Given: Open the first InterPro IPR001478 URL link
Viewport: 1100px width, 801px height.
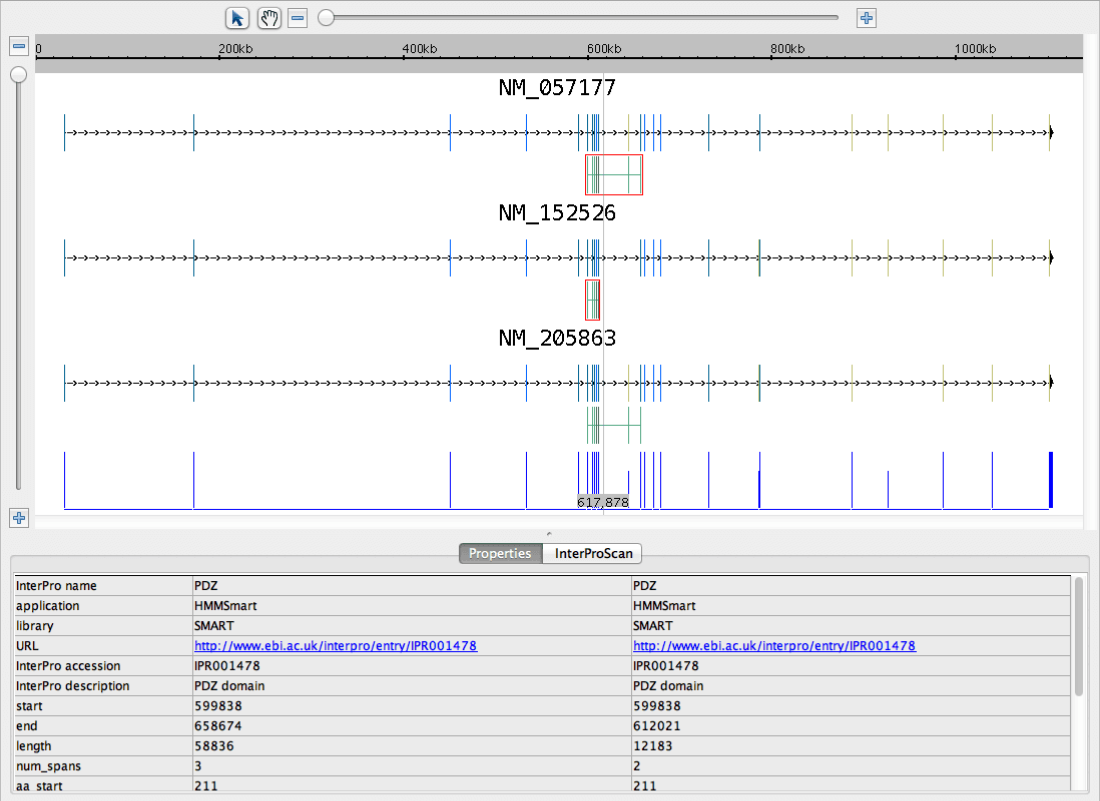Looking at the screenshot, I should click(x=335, y=646).
